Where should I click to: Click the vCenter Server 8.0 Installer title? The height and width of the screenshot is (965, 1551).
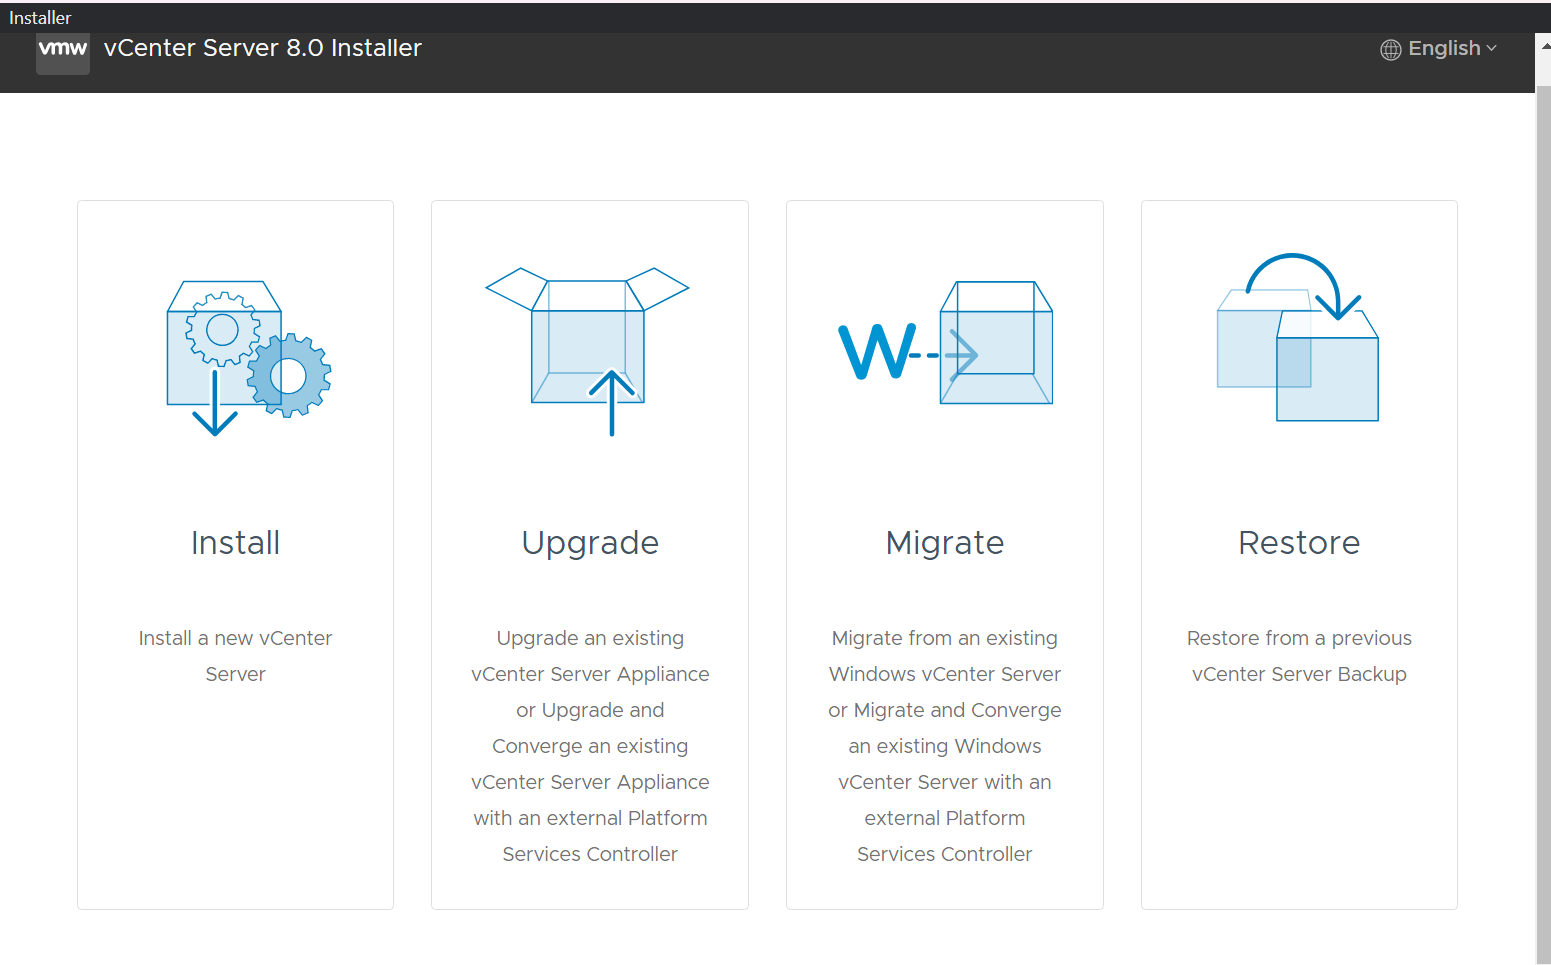[263, 48]
